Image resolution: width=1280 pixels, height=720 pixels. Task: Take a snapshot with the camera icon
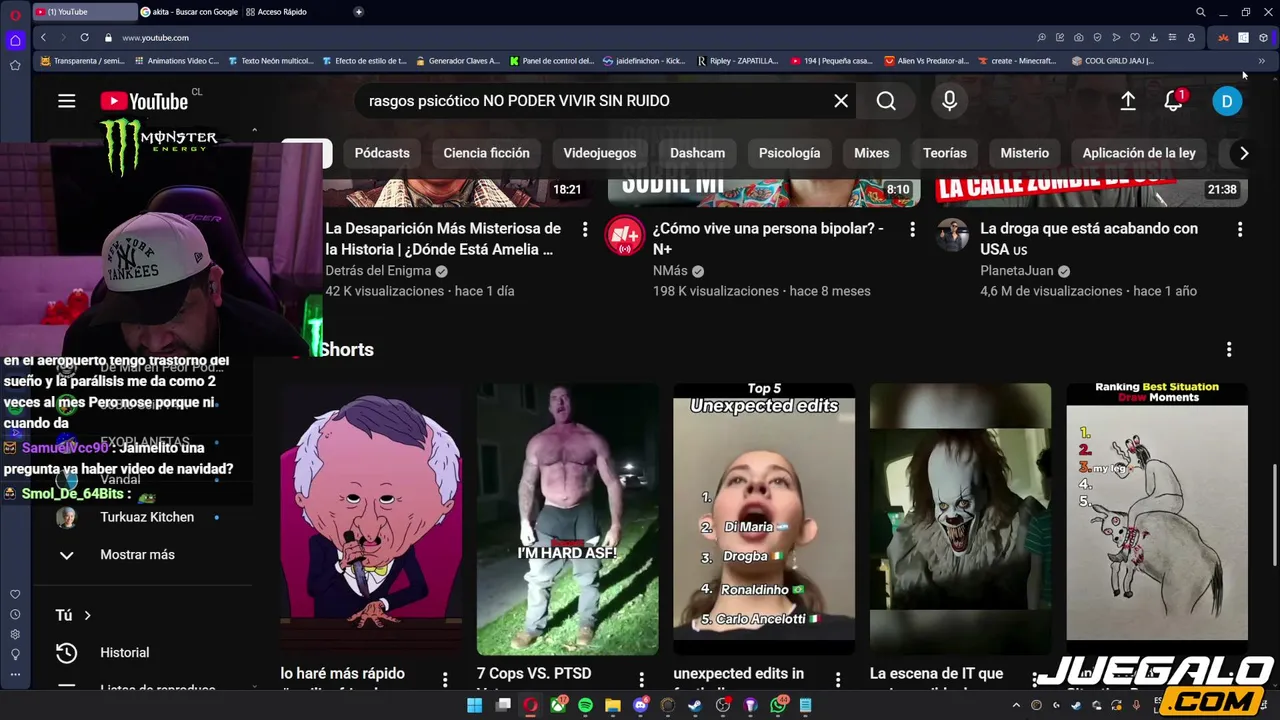pos(1078,37)
